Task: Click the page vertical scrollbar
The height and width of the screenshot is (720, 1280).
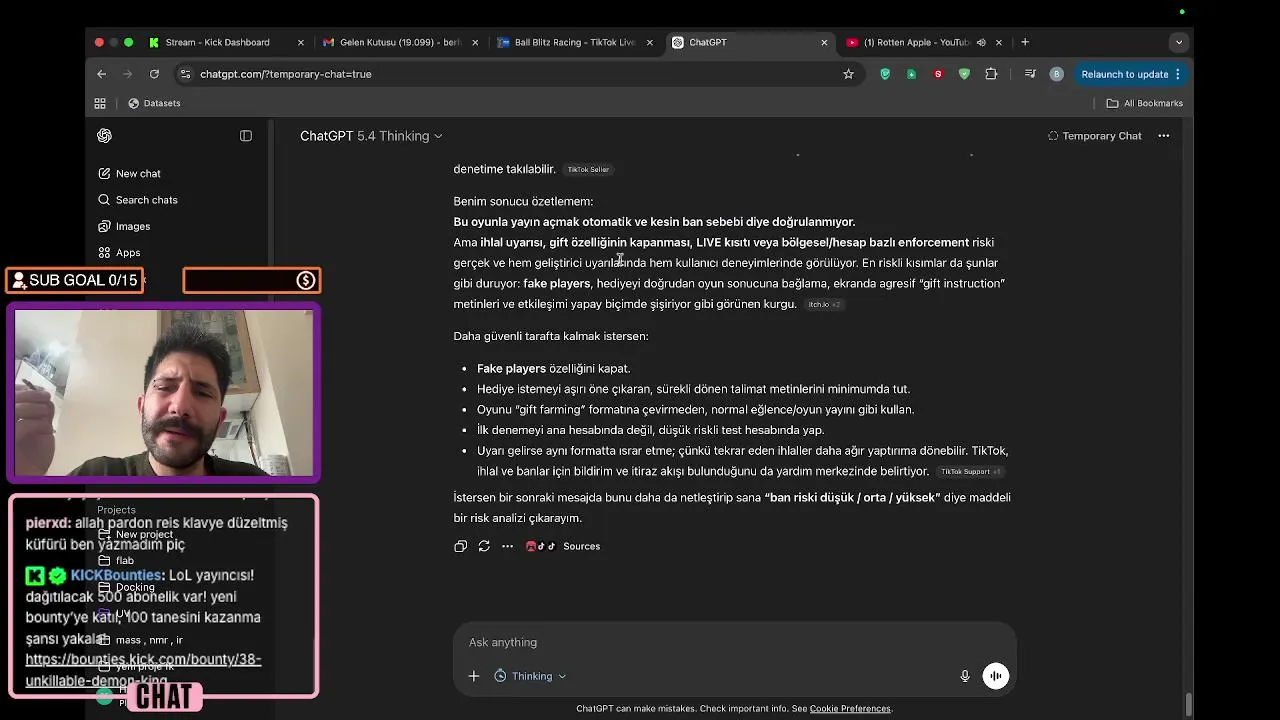Action: pyautogui.click(x=1188, y=704)
